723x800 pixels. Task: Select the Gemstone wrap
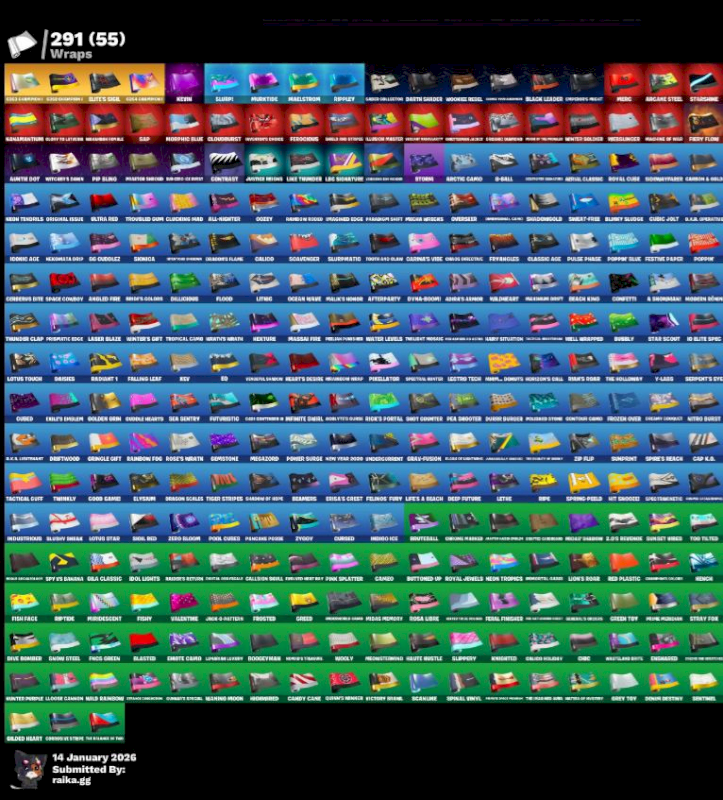pyautogui.click(x=224, y=443)
